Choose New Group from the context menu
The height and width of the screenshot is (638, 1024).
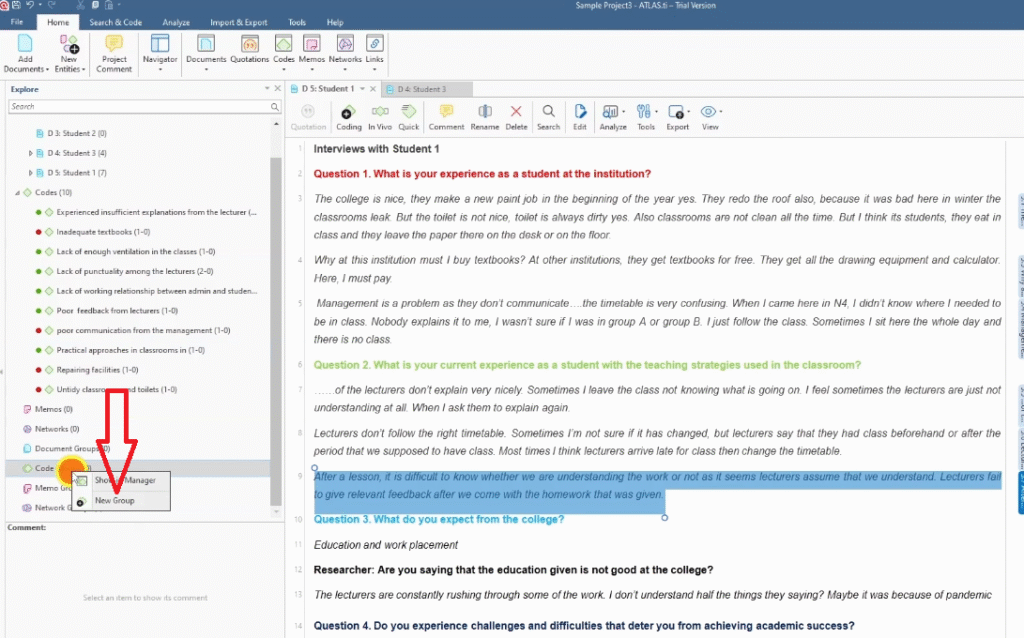[x=114, y=500]
